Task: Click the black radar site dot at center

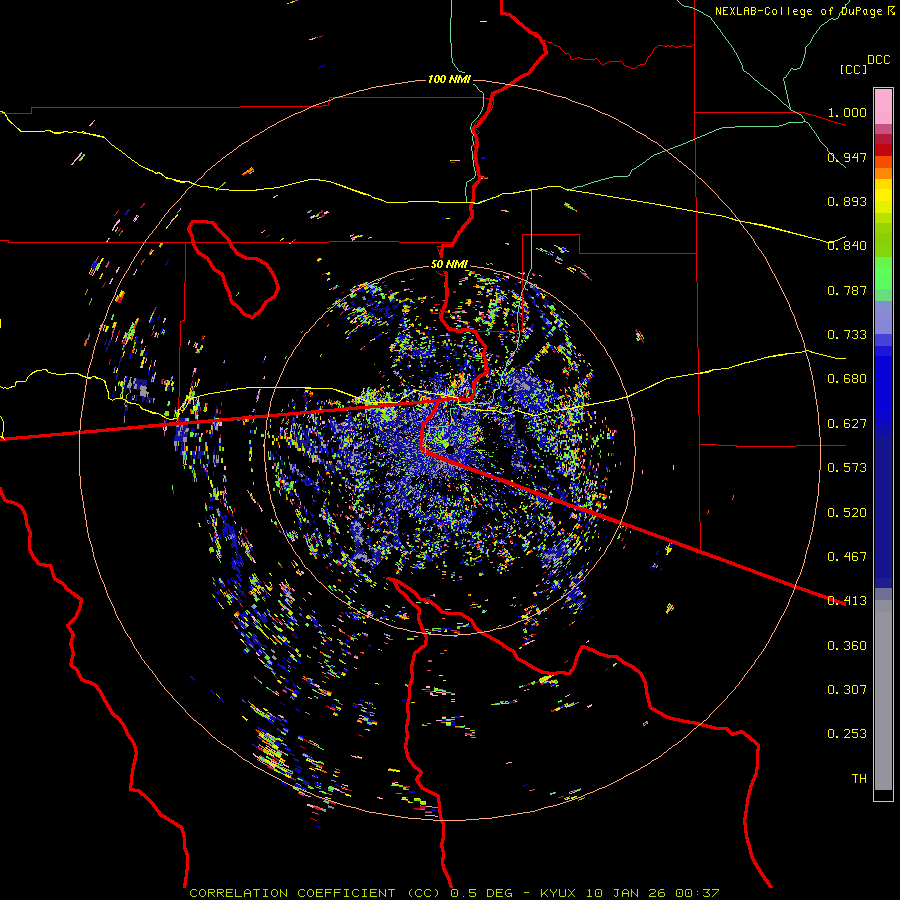Action: tap(451, 450)
